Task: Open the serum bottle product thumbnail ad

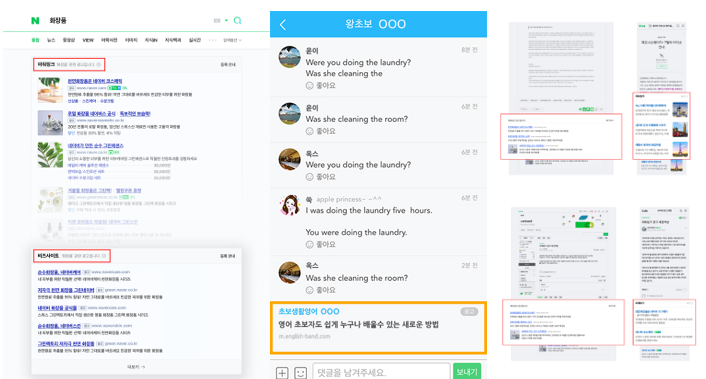Action: pos(50,90)
